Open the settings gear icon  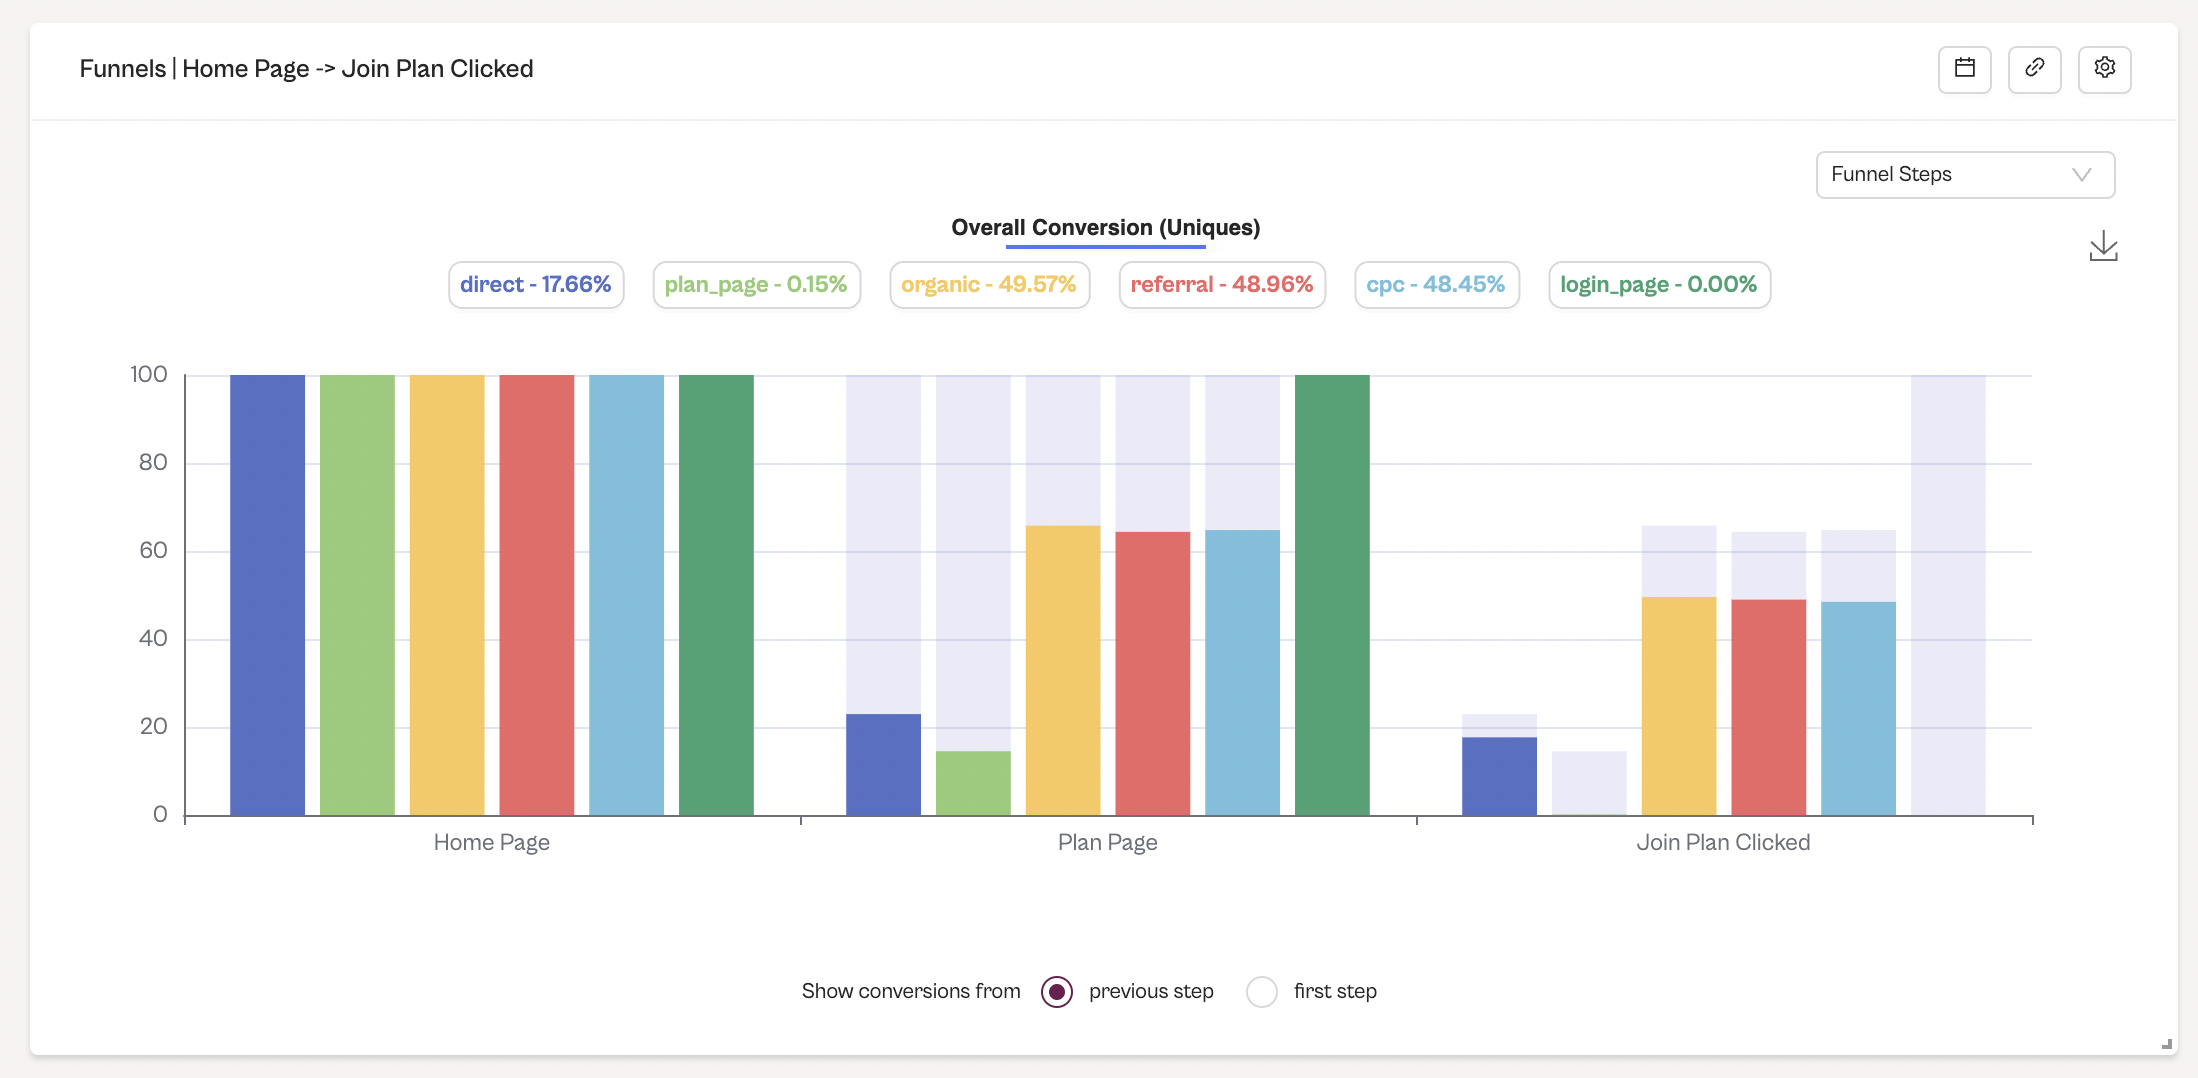2104,69
